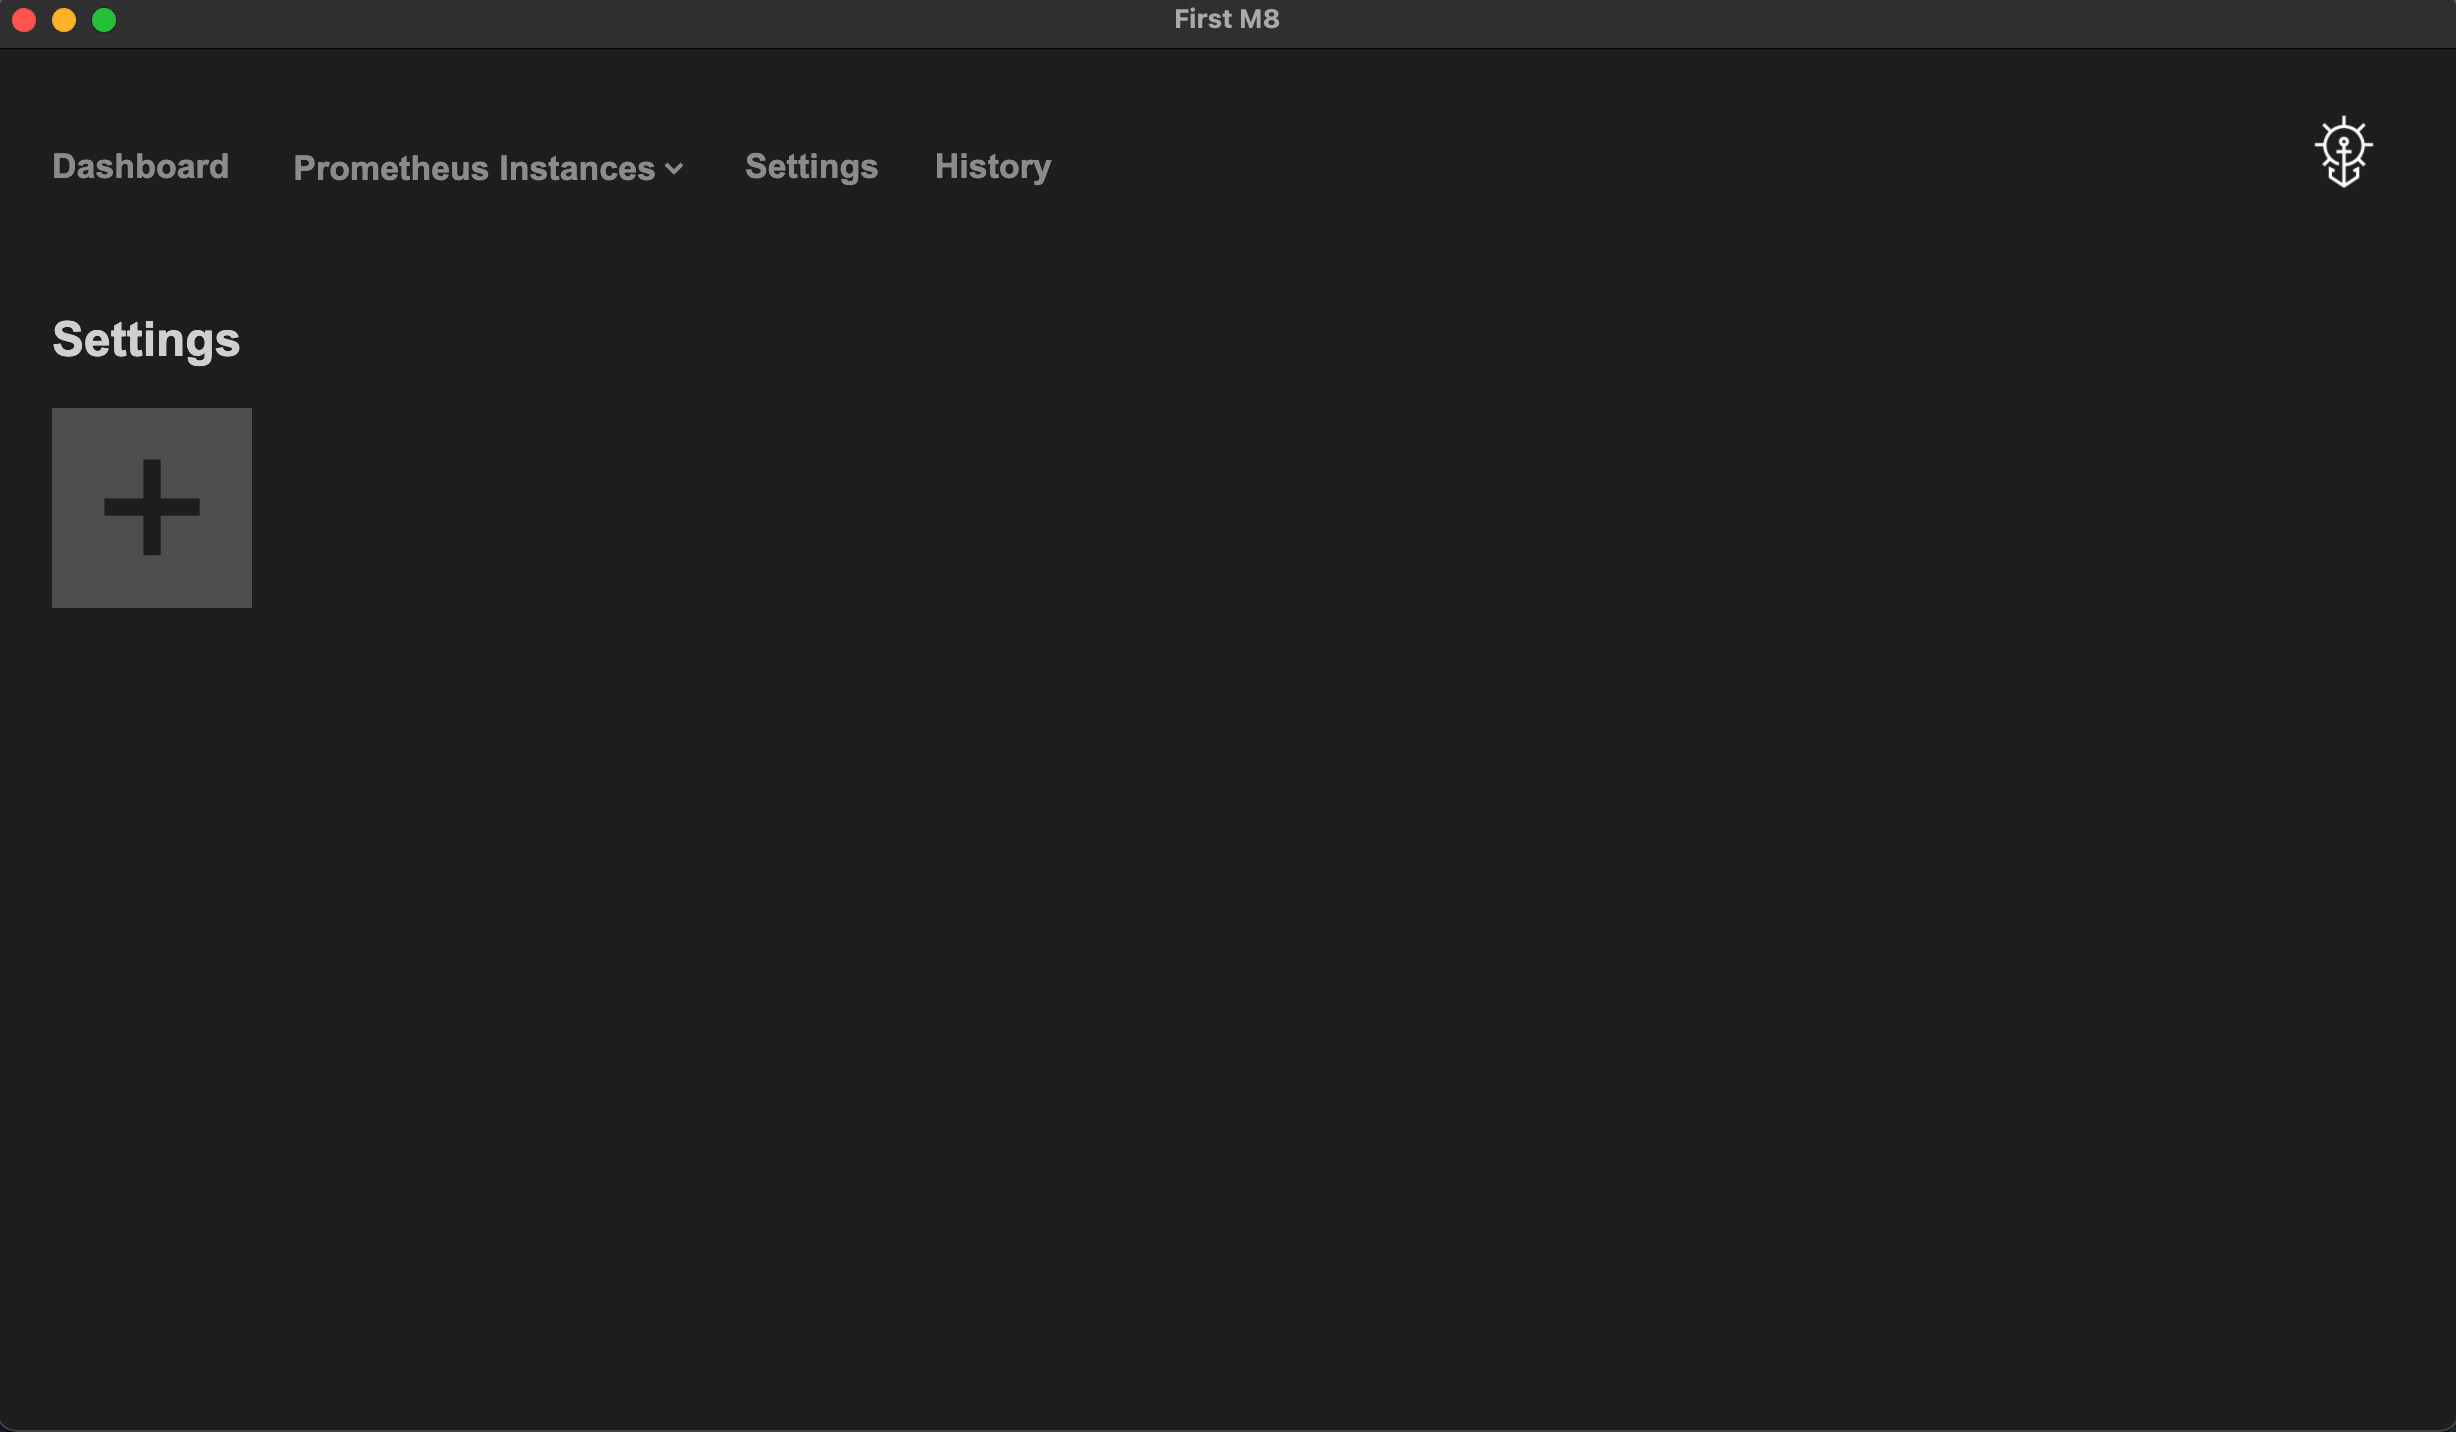Minimize the First M8 window

tap(64, 20)
